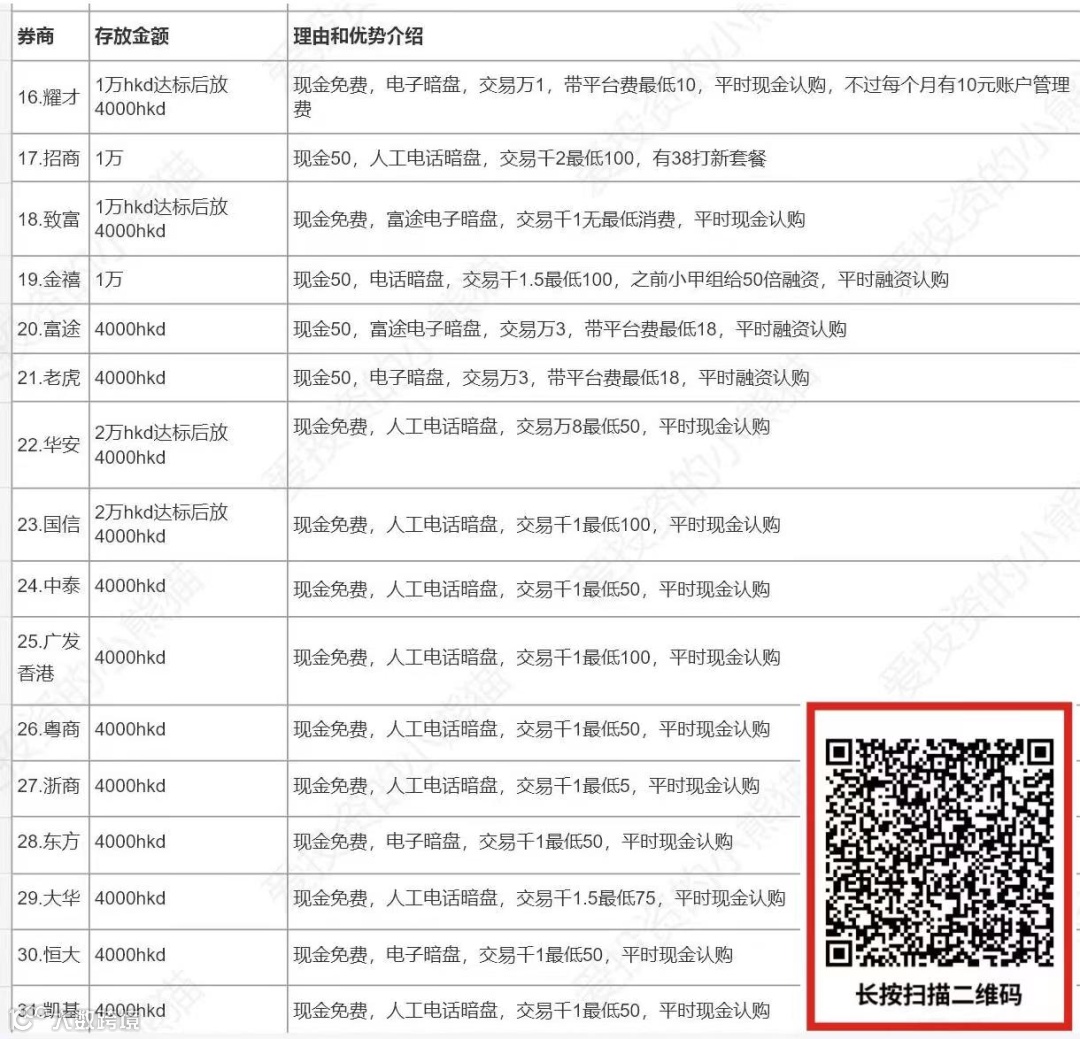Select 4000hkd in the 21.老虎 row
This screenshot has height=1039, width=1080.
(130, 378)
